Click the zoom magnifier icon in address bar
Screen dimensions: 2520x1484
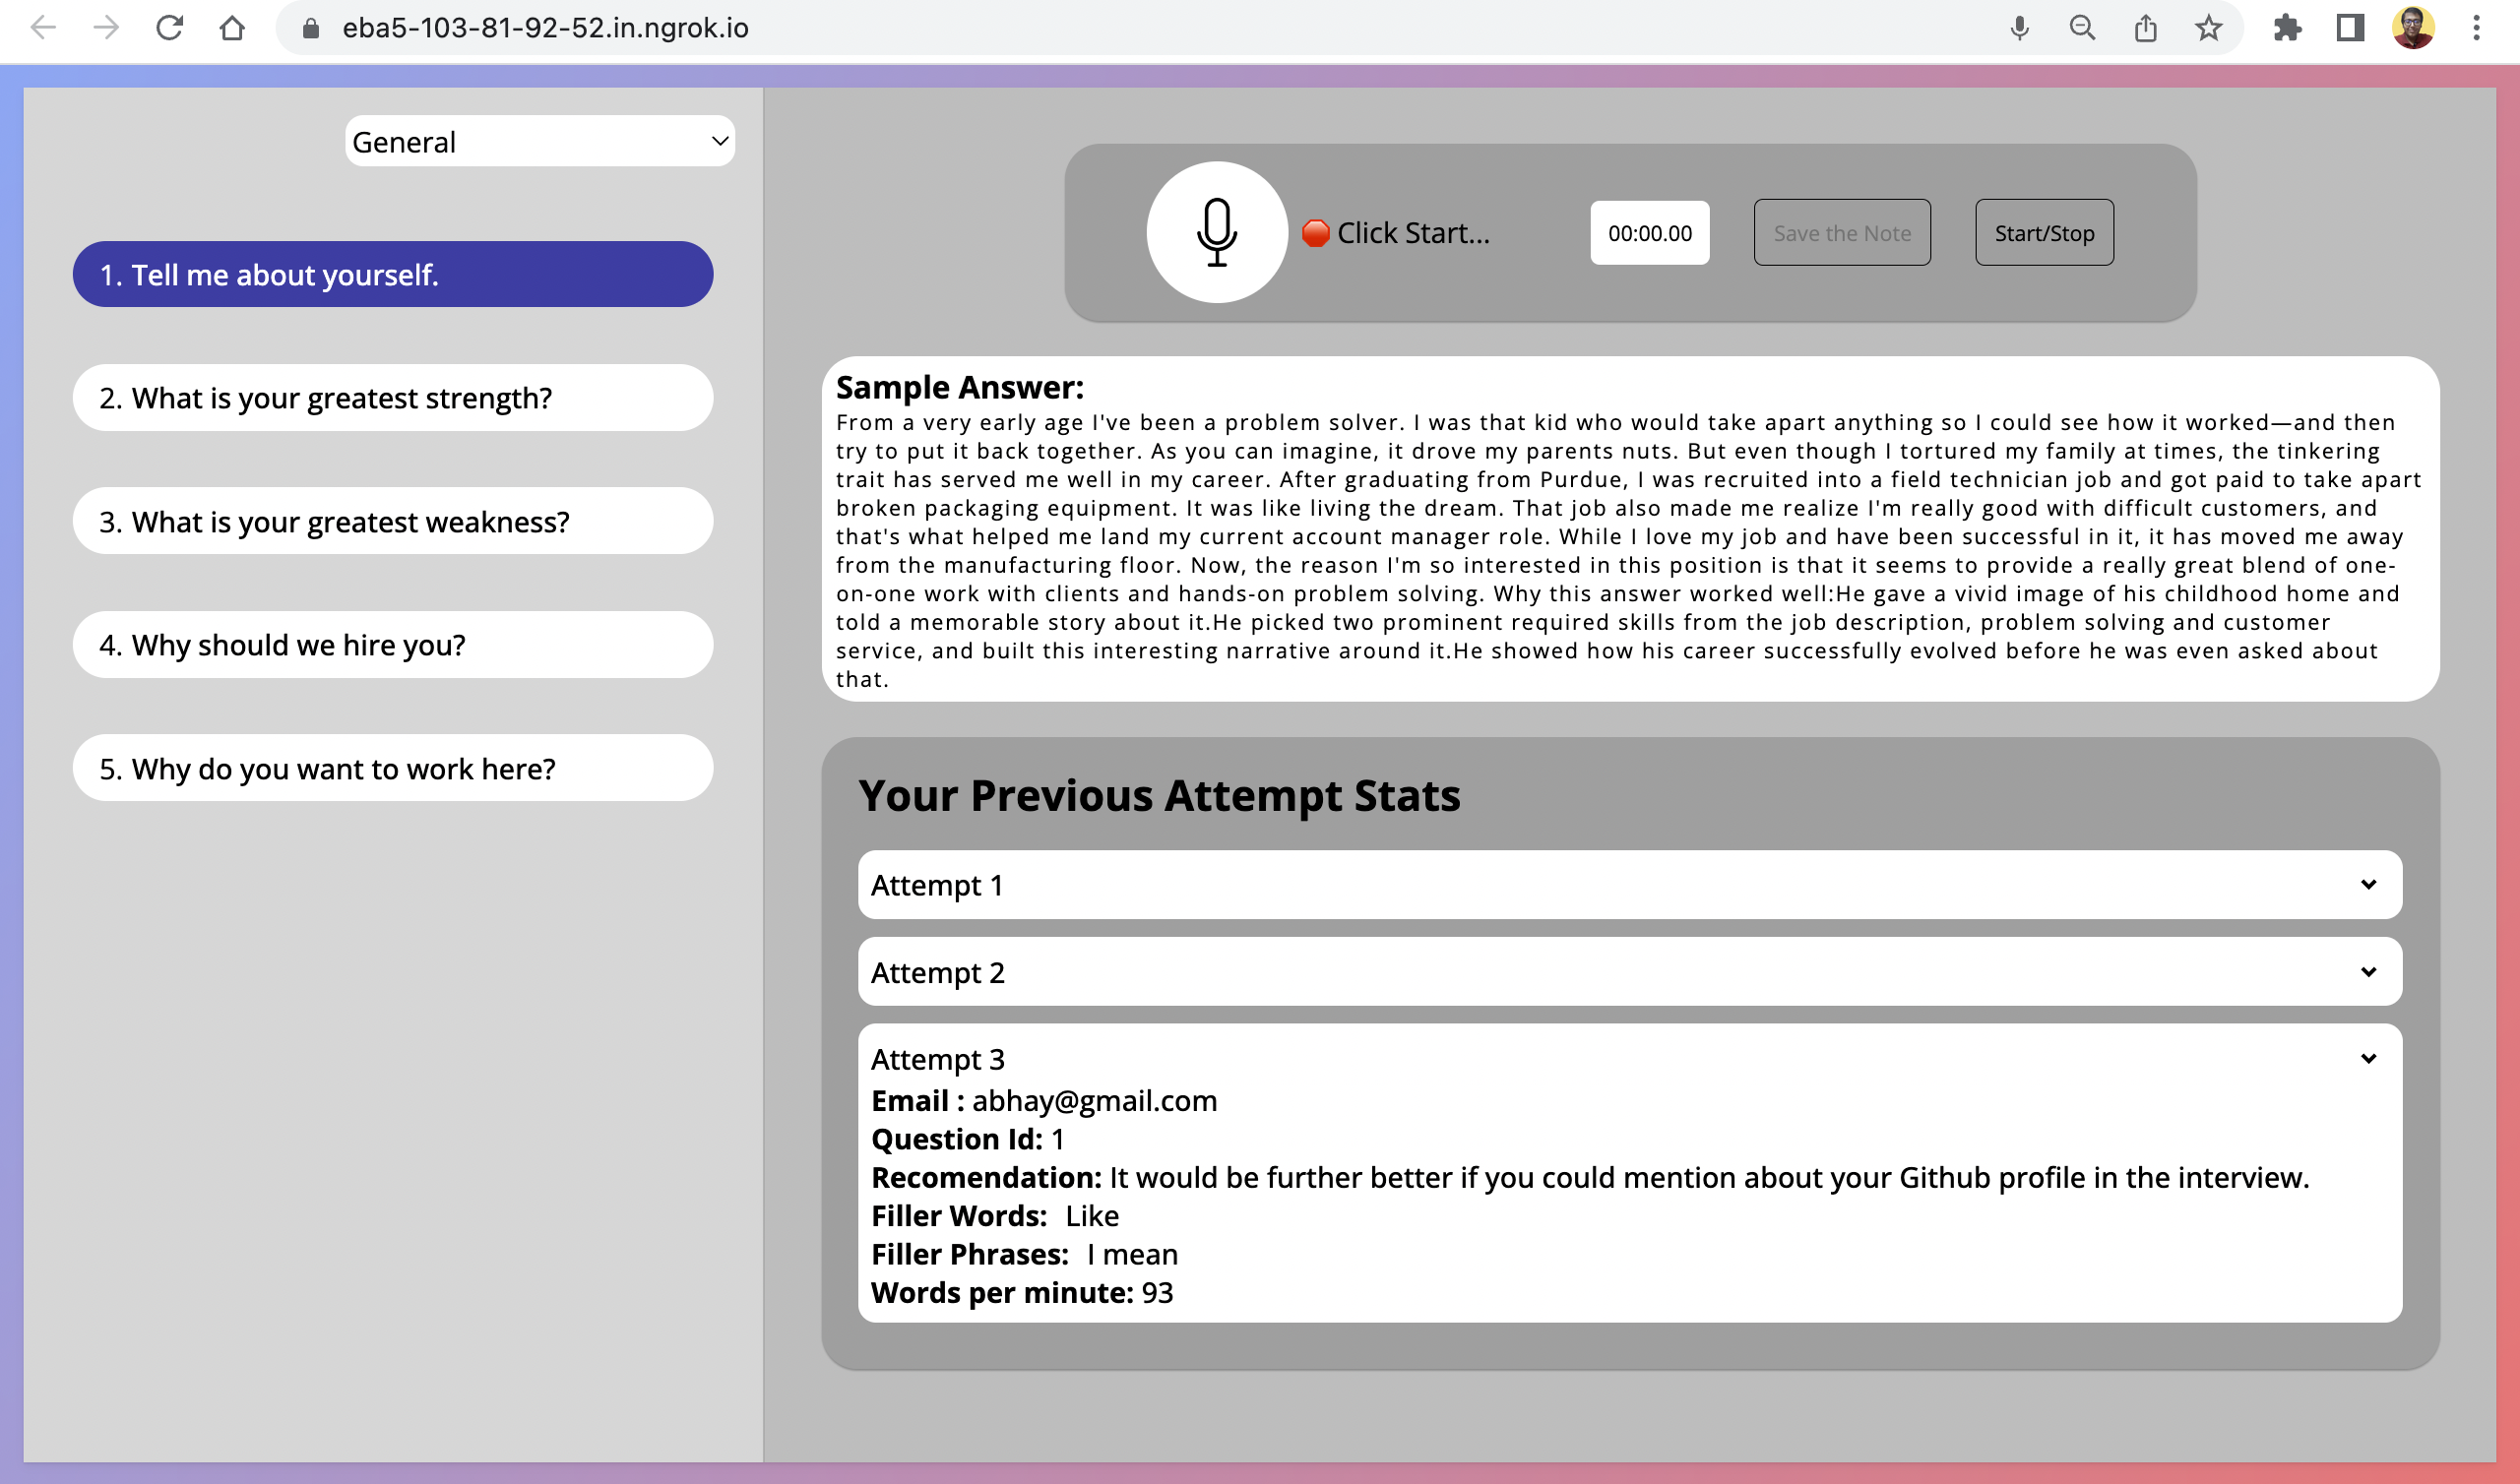coord(2082,27)
